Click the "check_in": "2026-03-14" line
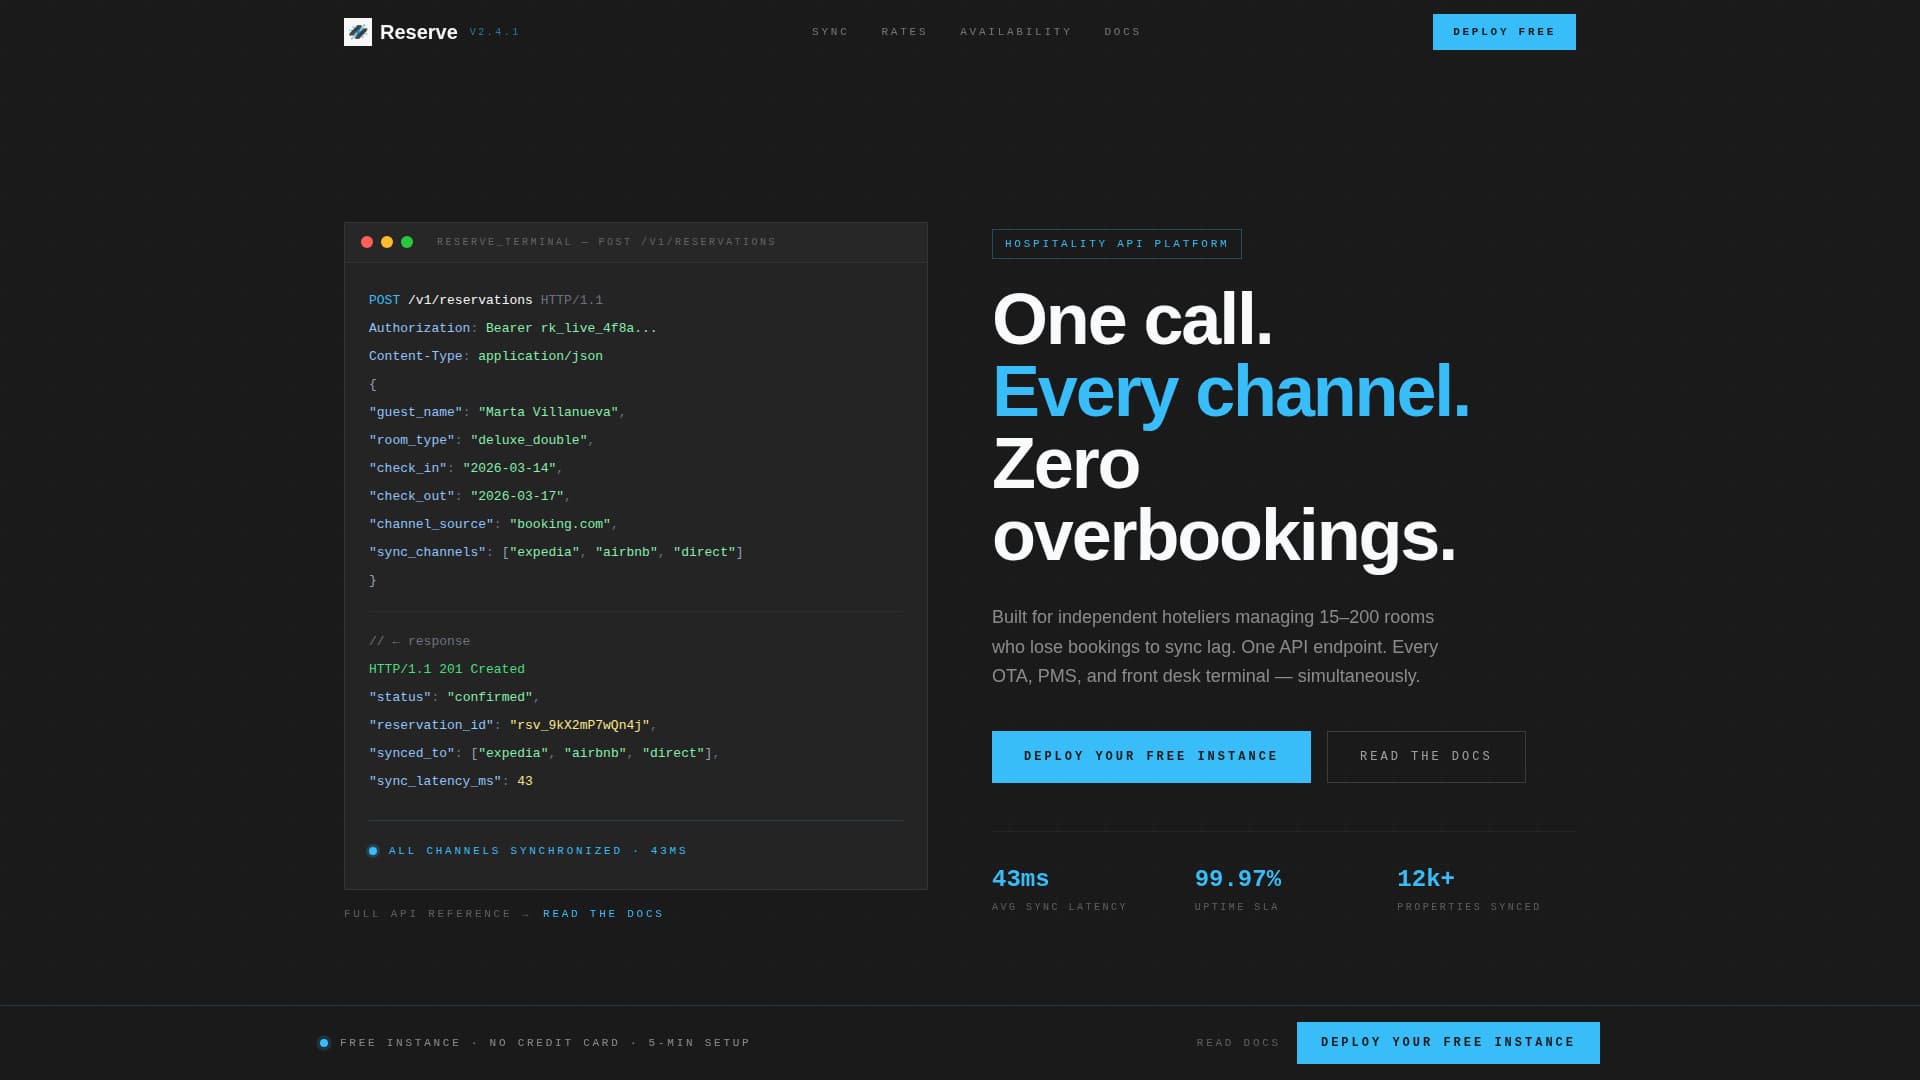Screen dimensions: 1920x1080 click(466, 468)
